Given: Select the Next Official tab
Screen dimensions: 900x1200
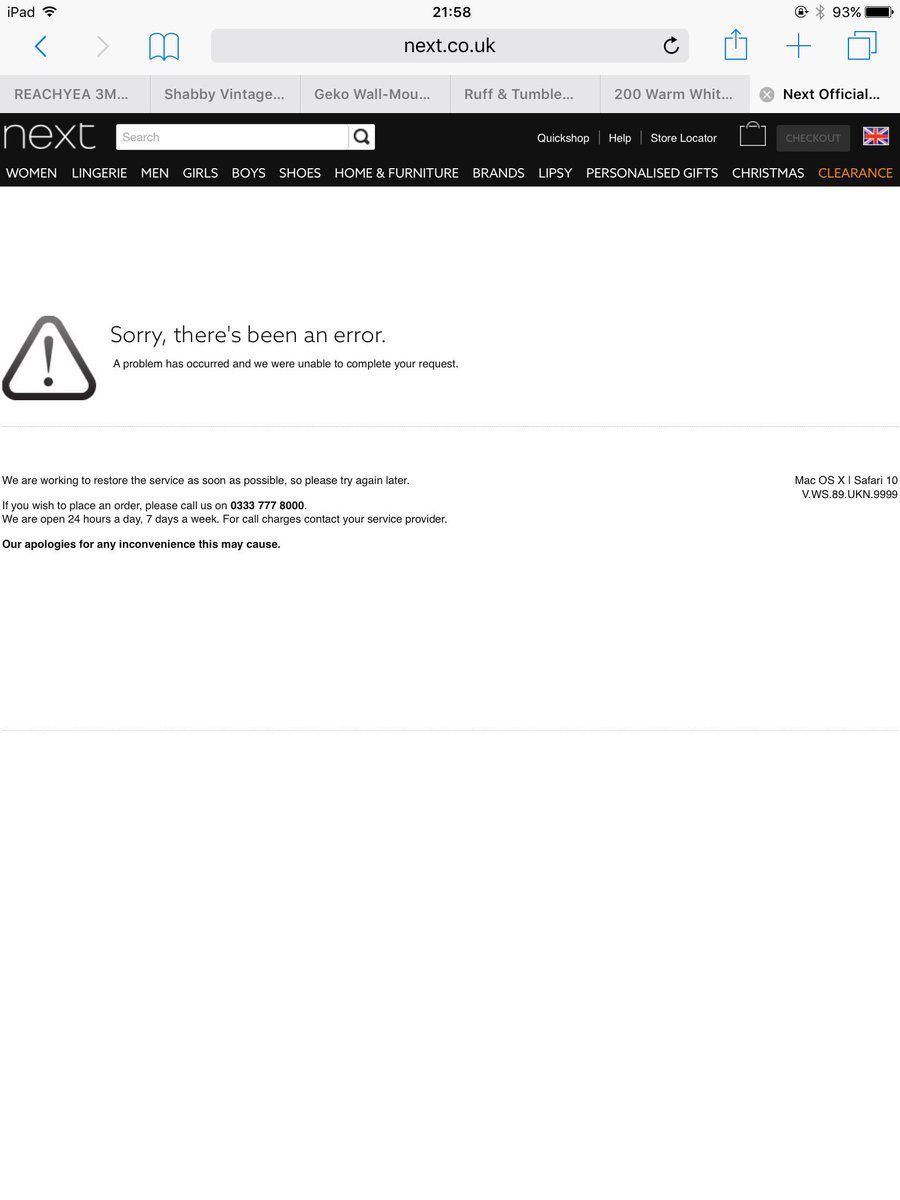Looking at the screenshot, I should [x=825, y=94].
